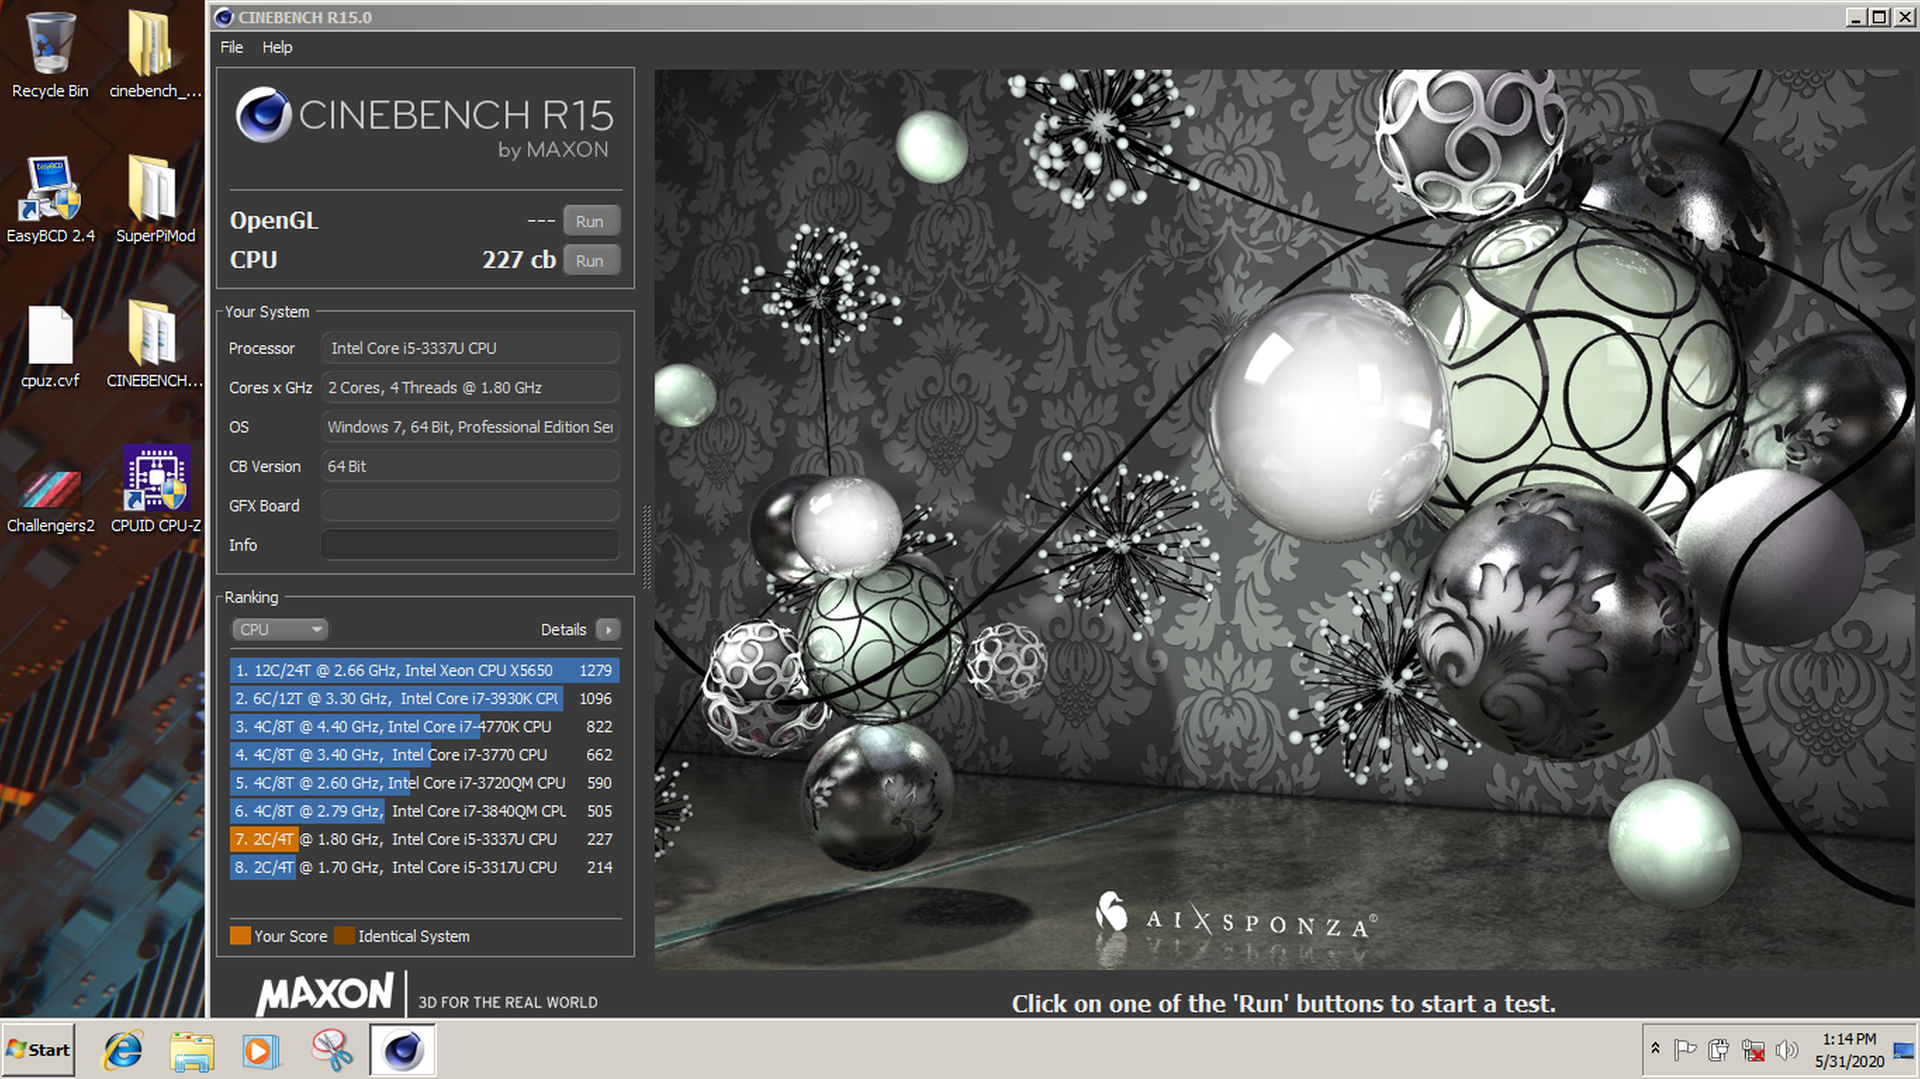Click the Your Score orange swatch
The image size is (1920, 1079).
point(240,936)
